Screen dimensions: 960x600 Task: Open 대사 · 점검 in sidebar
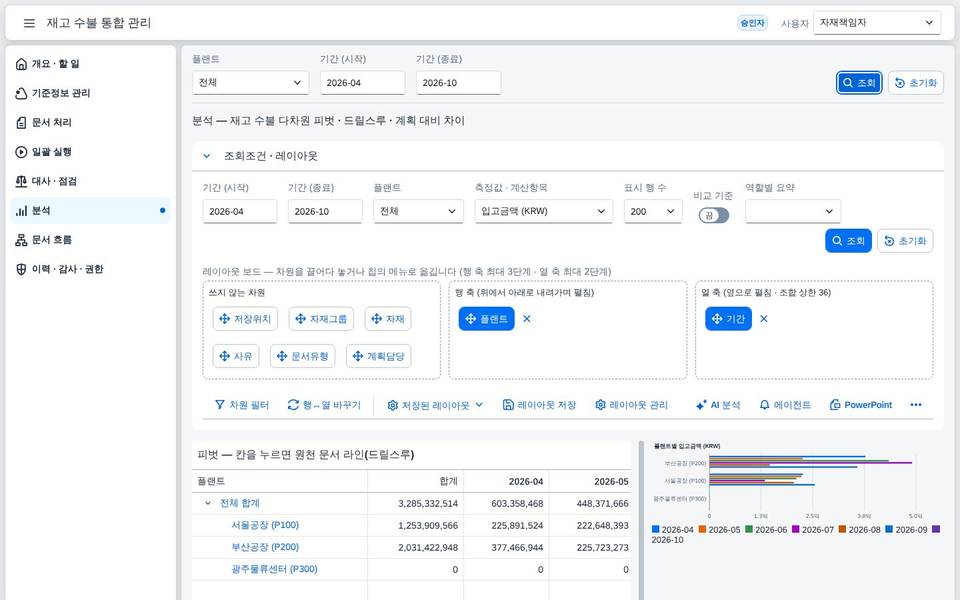tap(91, 181)
